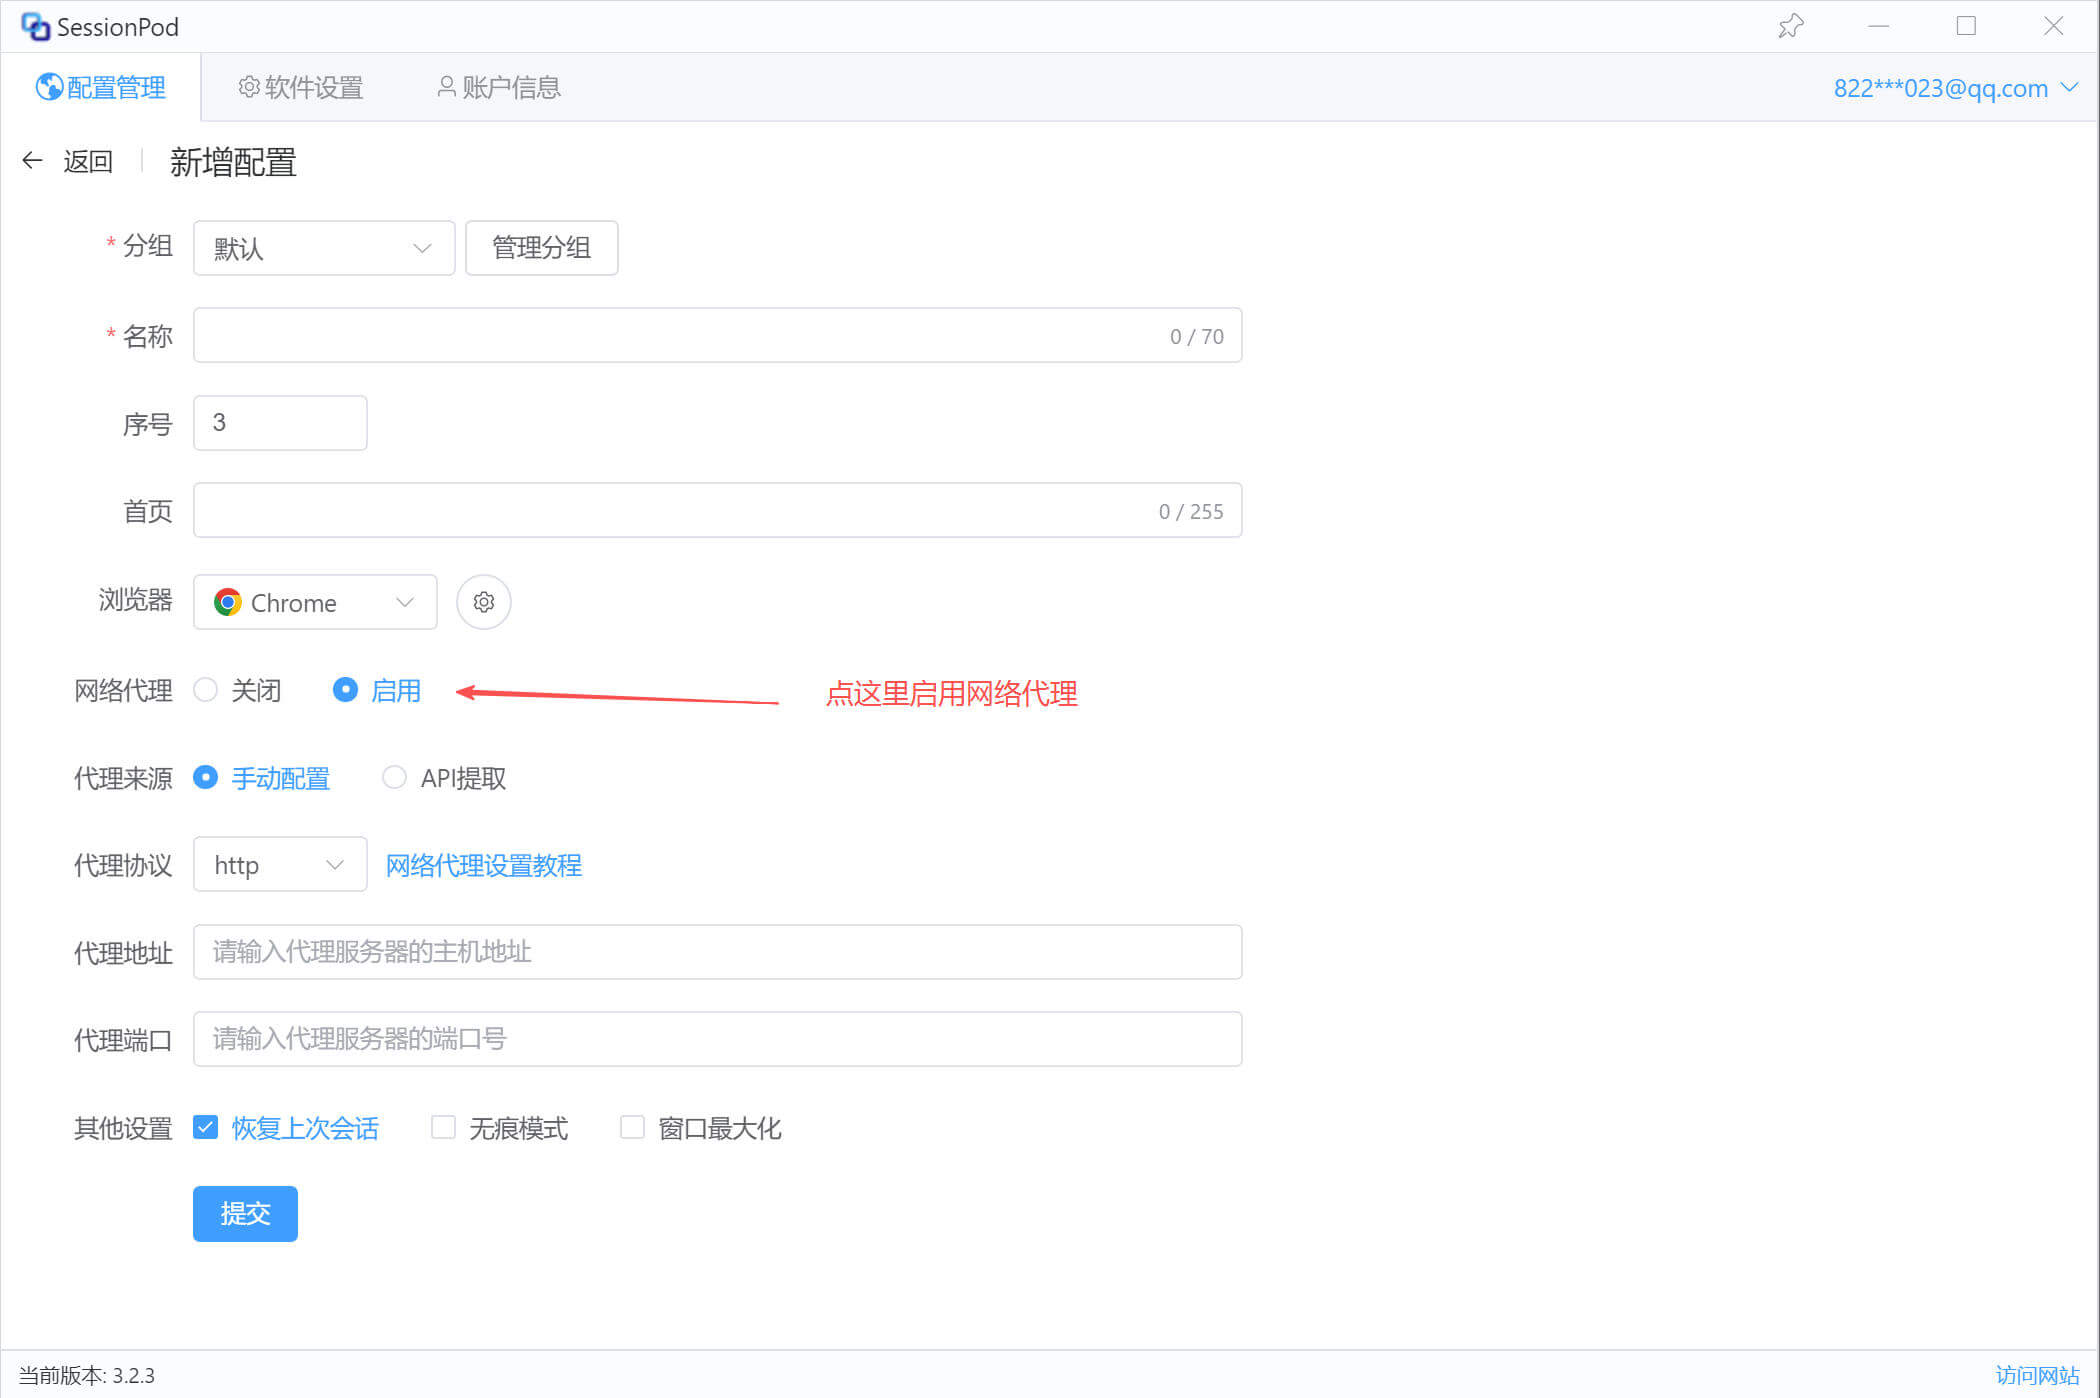Maximize the SessionPod window
The image size is (2100, 1398).
click(1966, 26)
